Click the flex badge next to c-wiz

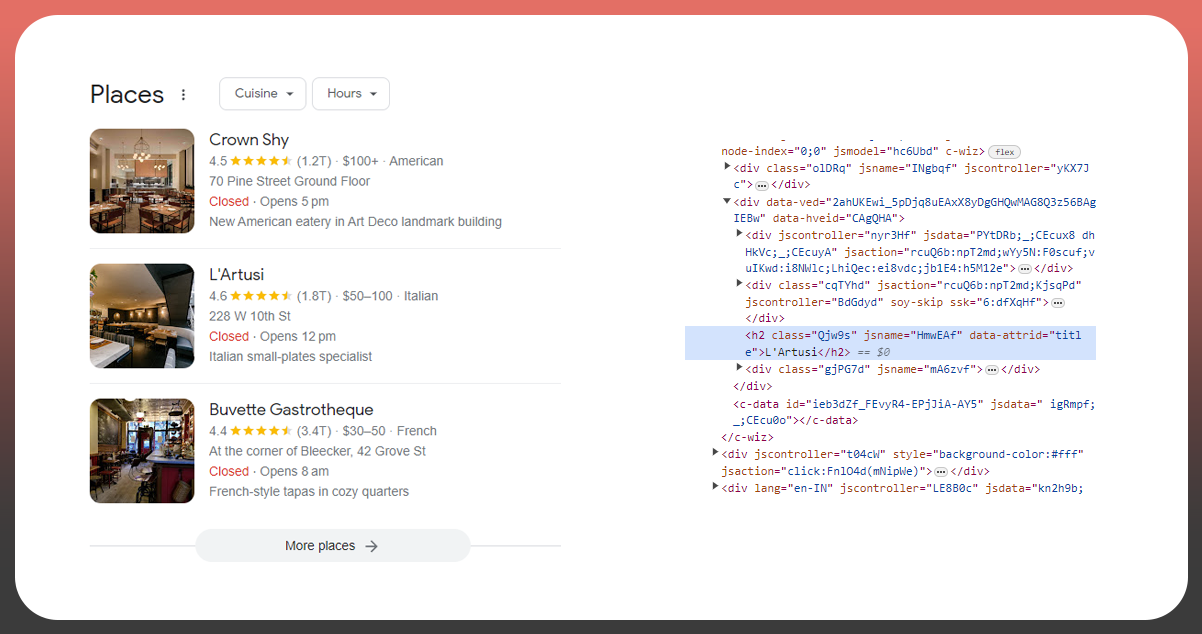point(1004,152)
